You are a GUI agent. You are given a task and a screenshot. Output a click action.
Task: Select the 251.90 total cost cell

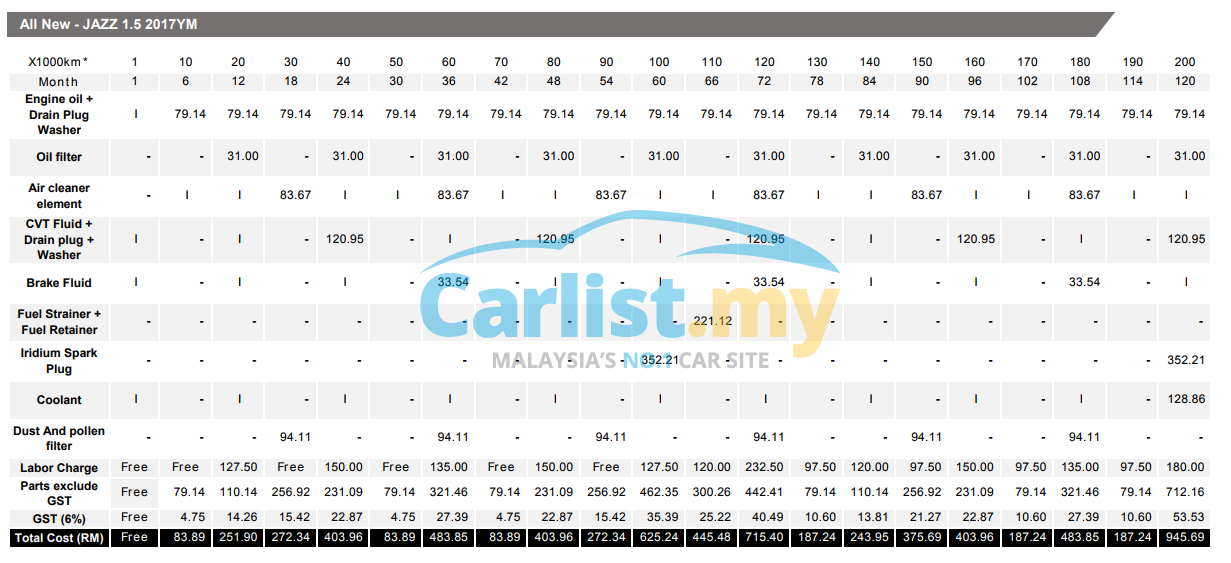click(238, 537)
